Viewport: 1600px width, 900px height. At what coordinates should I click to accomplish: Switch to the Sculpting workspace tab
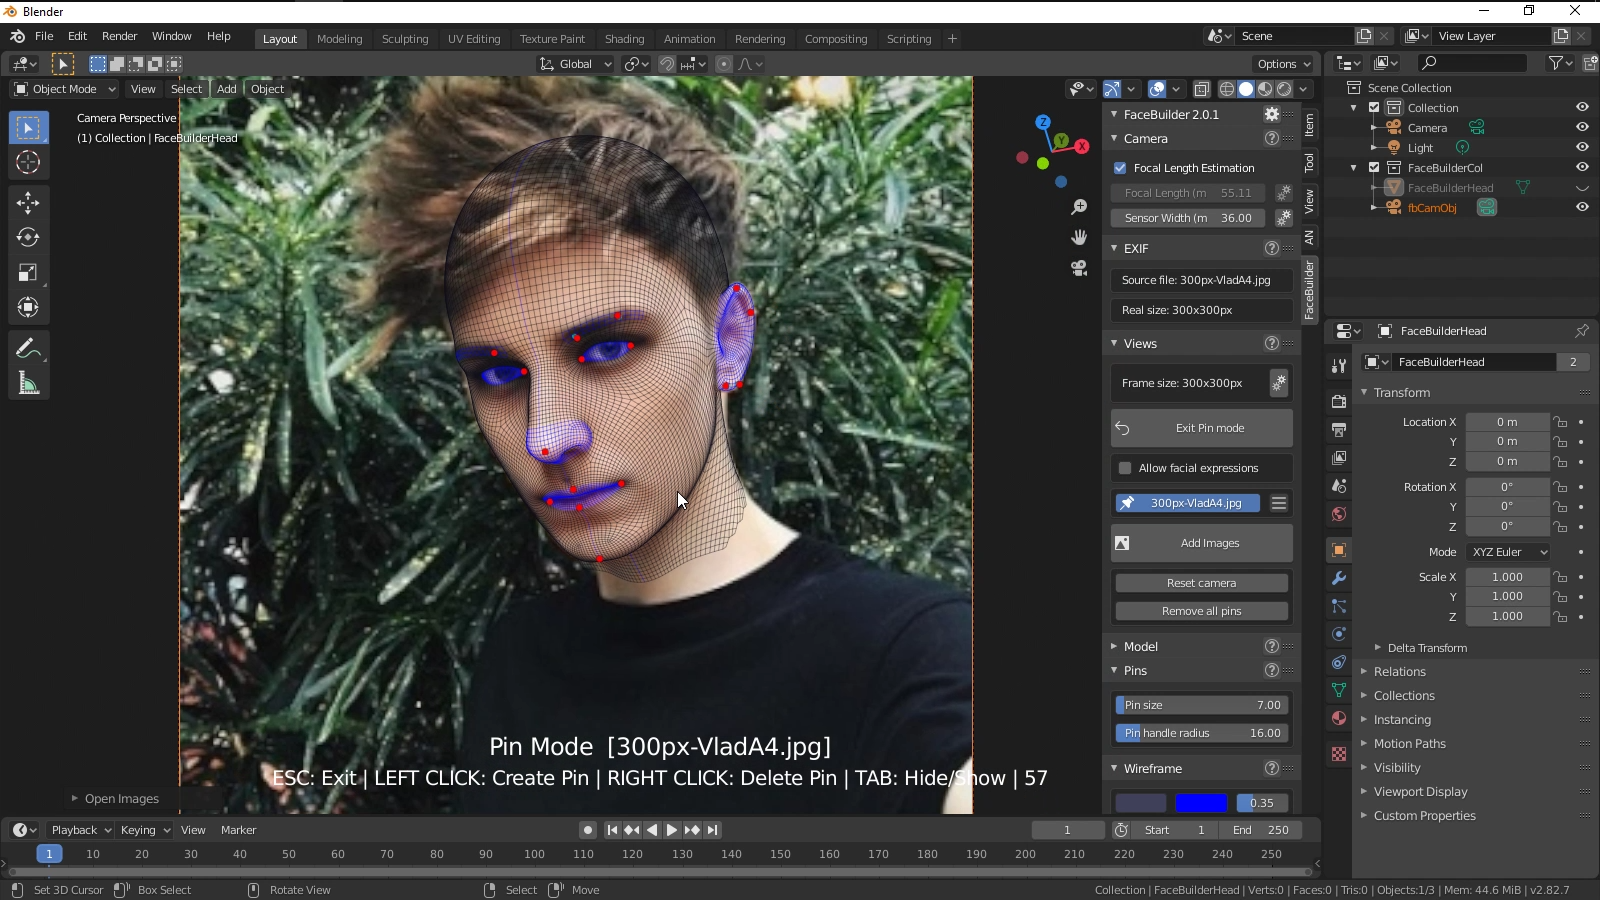point(405,39)
